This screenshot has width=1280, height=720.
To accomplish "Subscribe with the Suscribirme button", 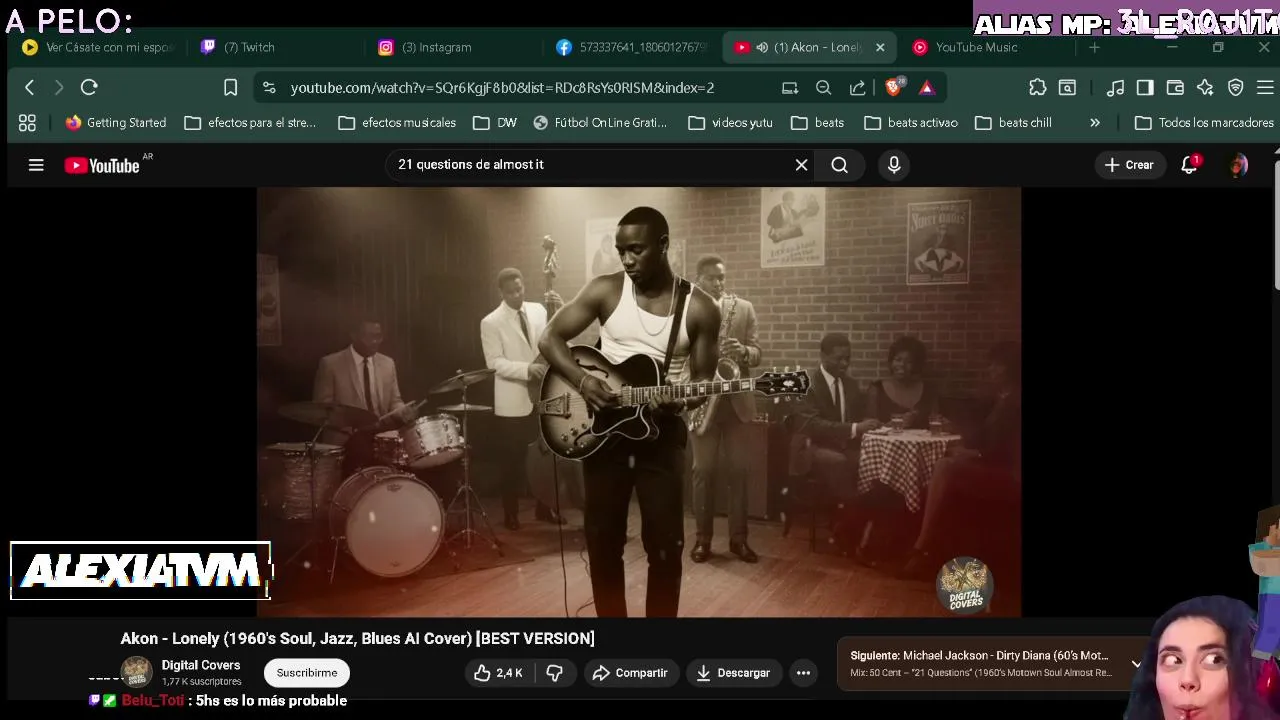I will click(x=307, y=673).
